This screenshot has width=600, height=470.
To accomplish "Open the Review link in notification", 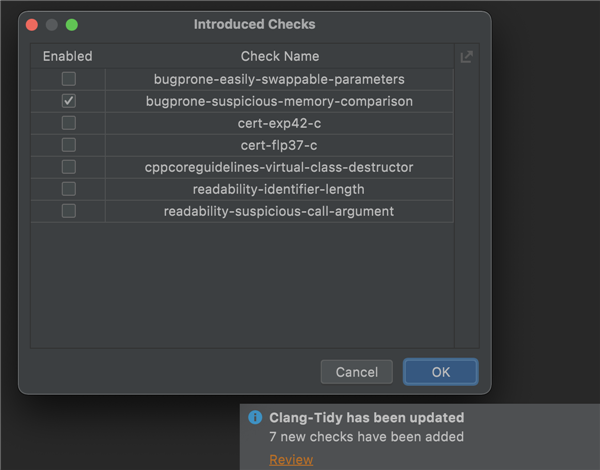I will tap(291, 459).
